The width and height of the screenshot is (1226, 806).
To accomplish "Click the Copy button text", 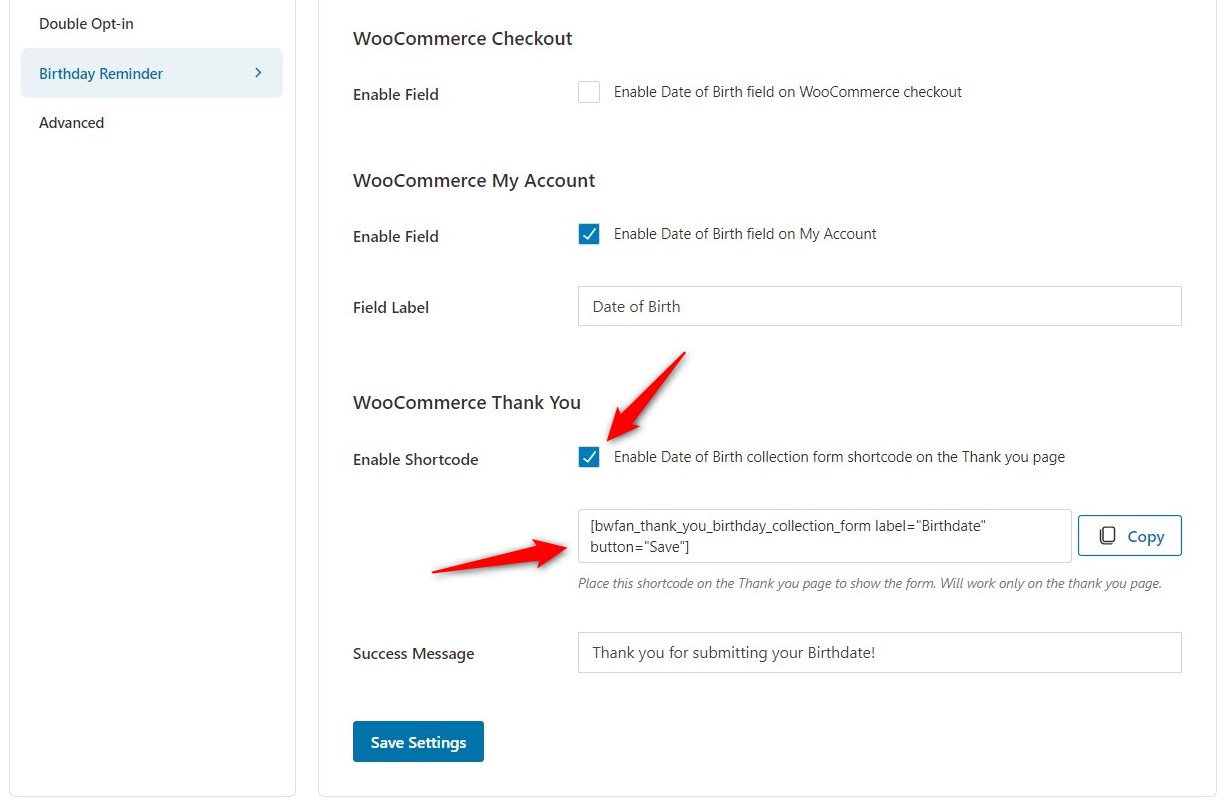I will click(x=1145, y=536).
